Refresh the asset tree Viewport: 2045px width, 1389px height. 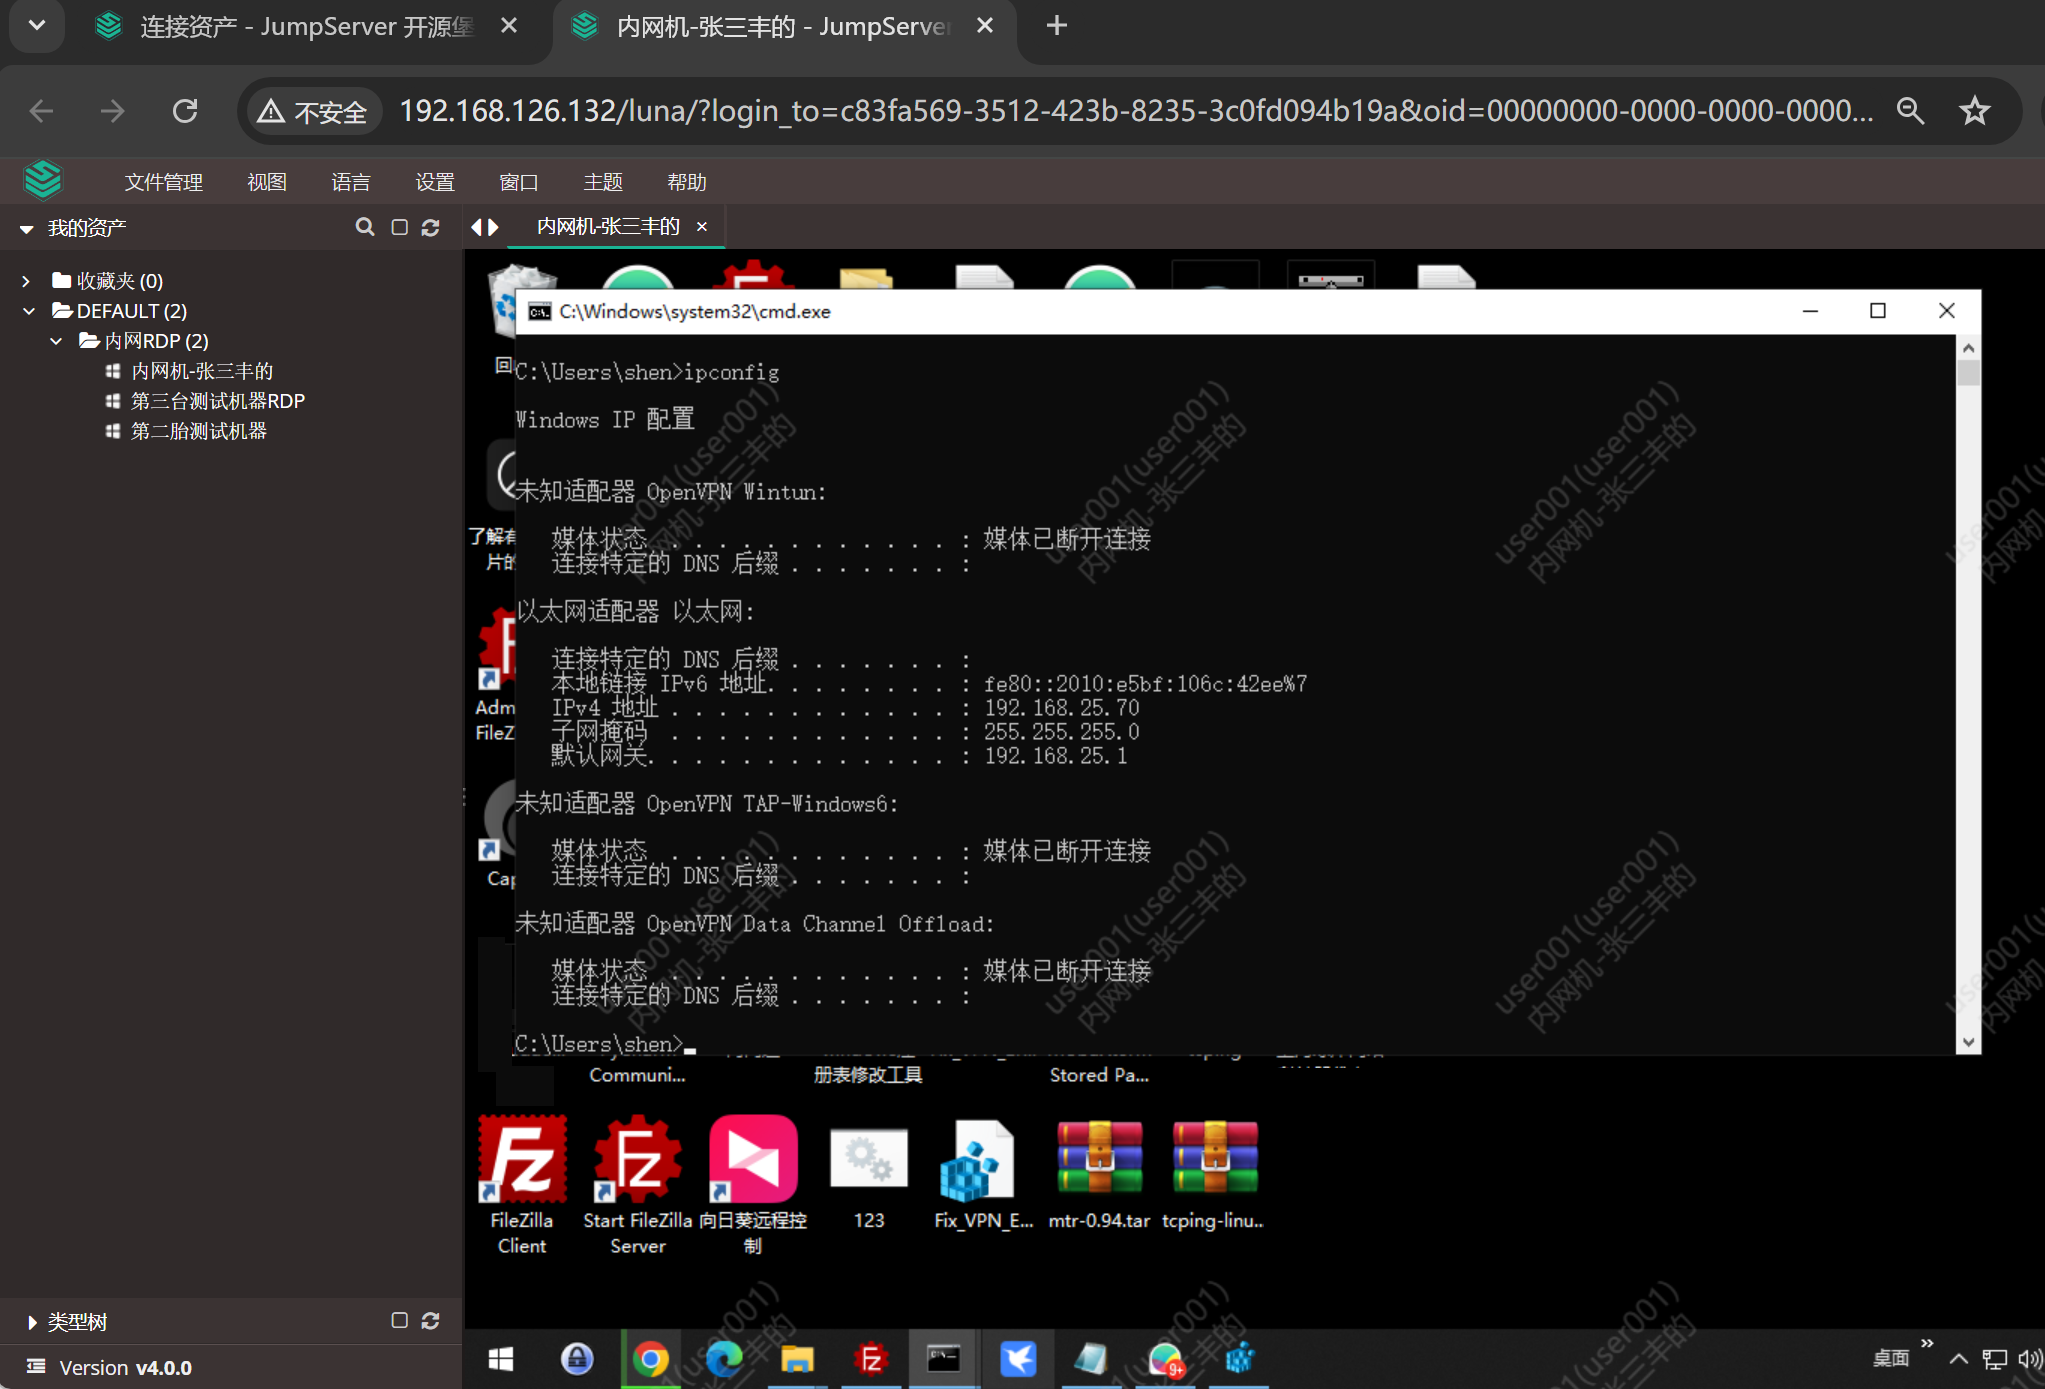click(x=431, y=227)
